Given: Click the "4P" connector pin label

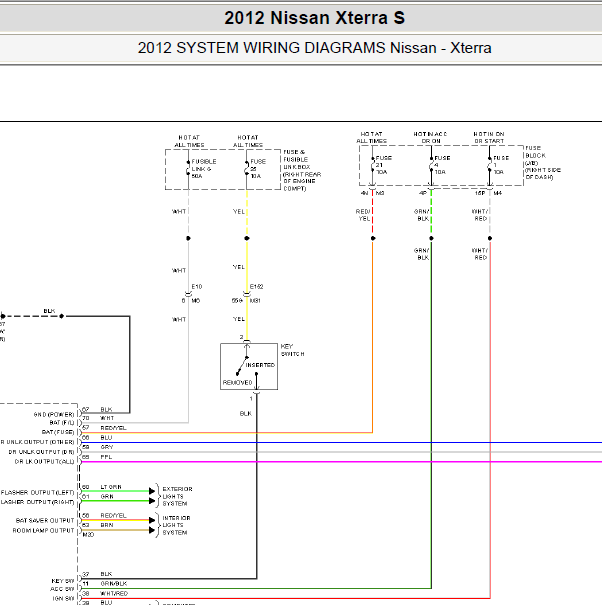Looking at the screenshot, I should pyautogui.click(x=423, y=193).
